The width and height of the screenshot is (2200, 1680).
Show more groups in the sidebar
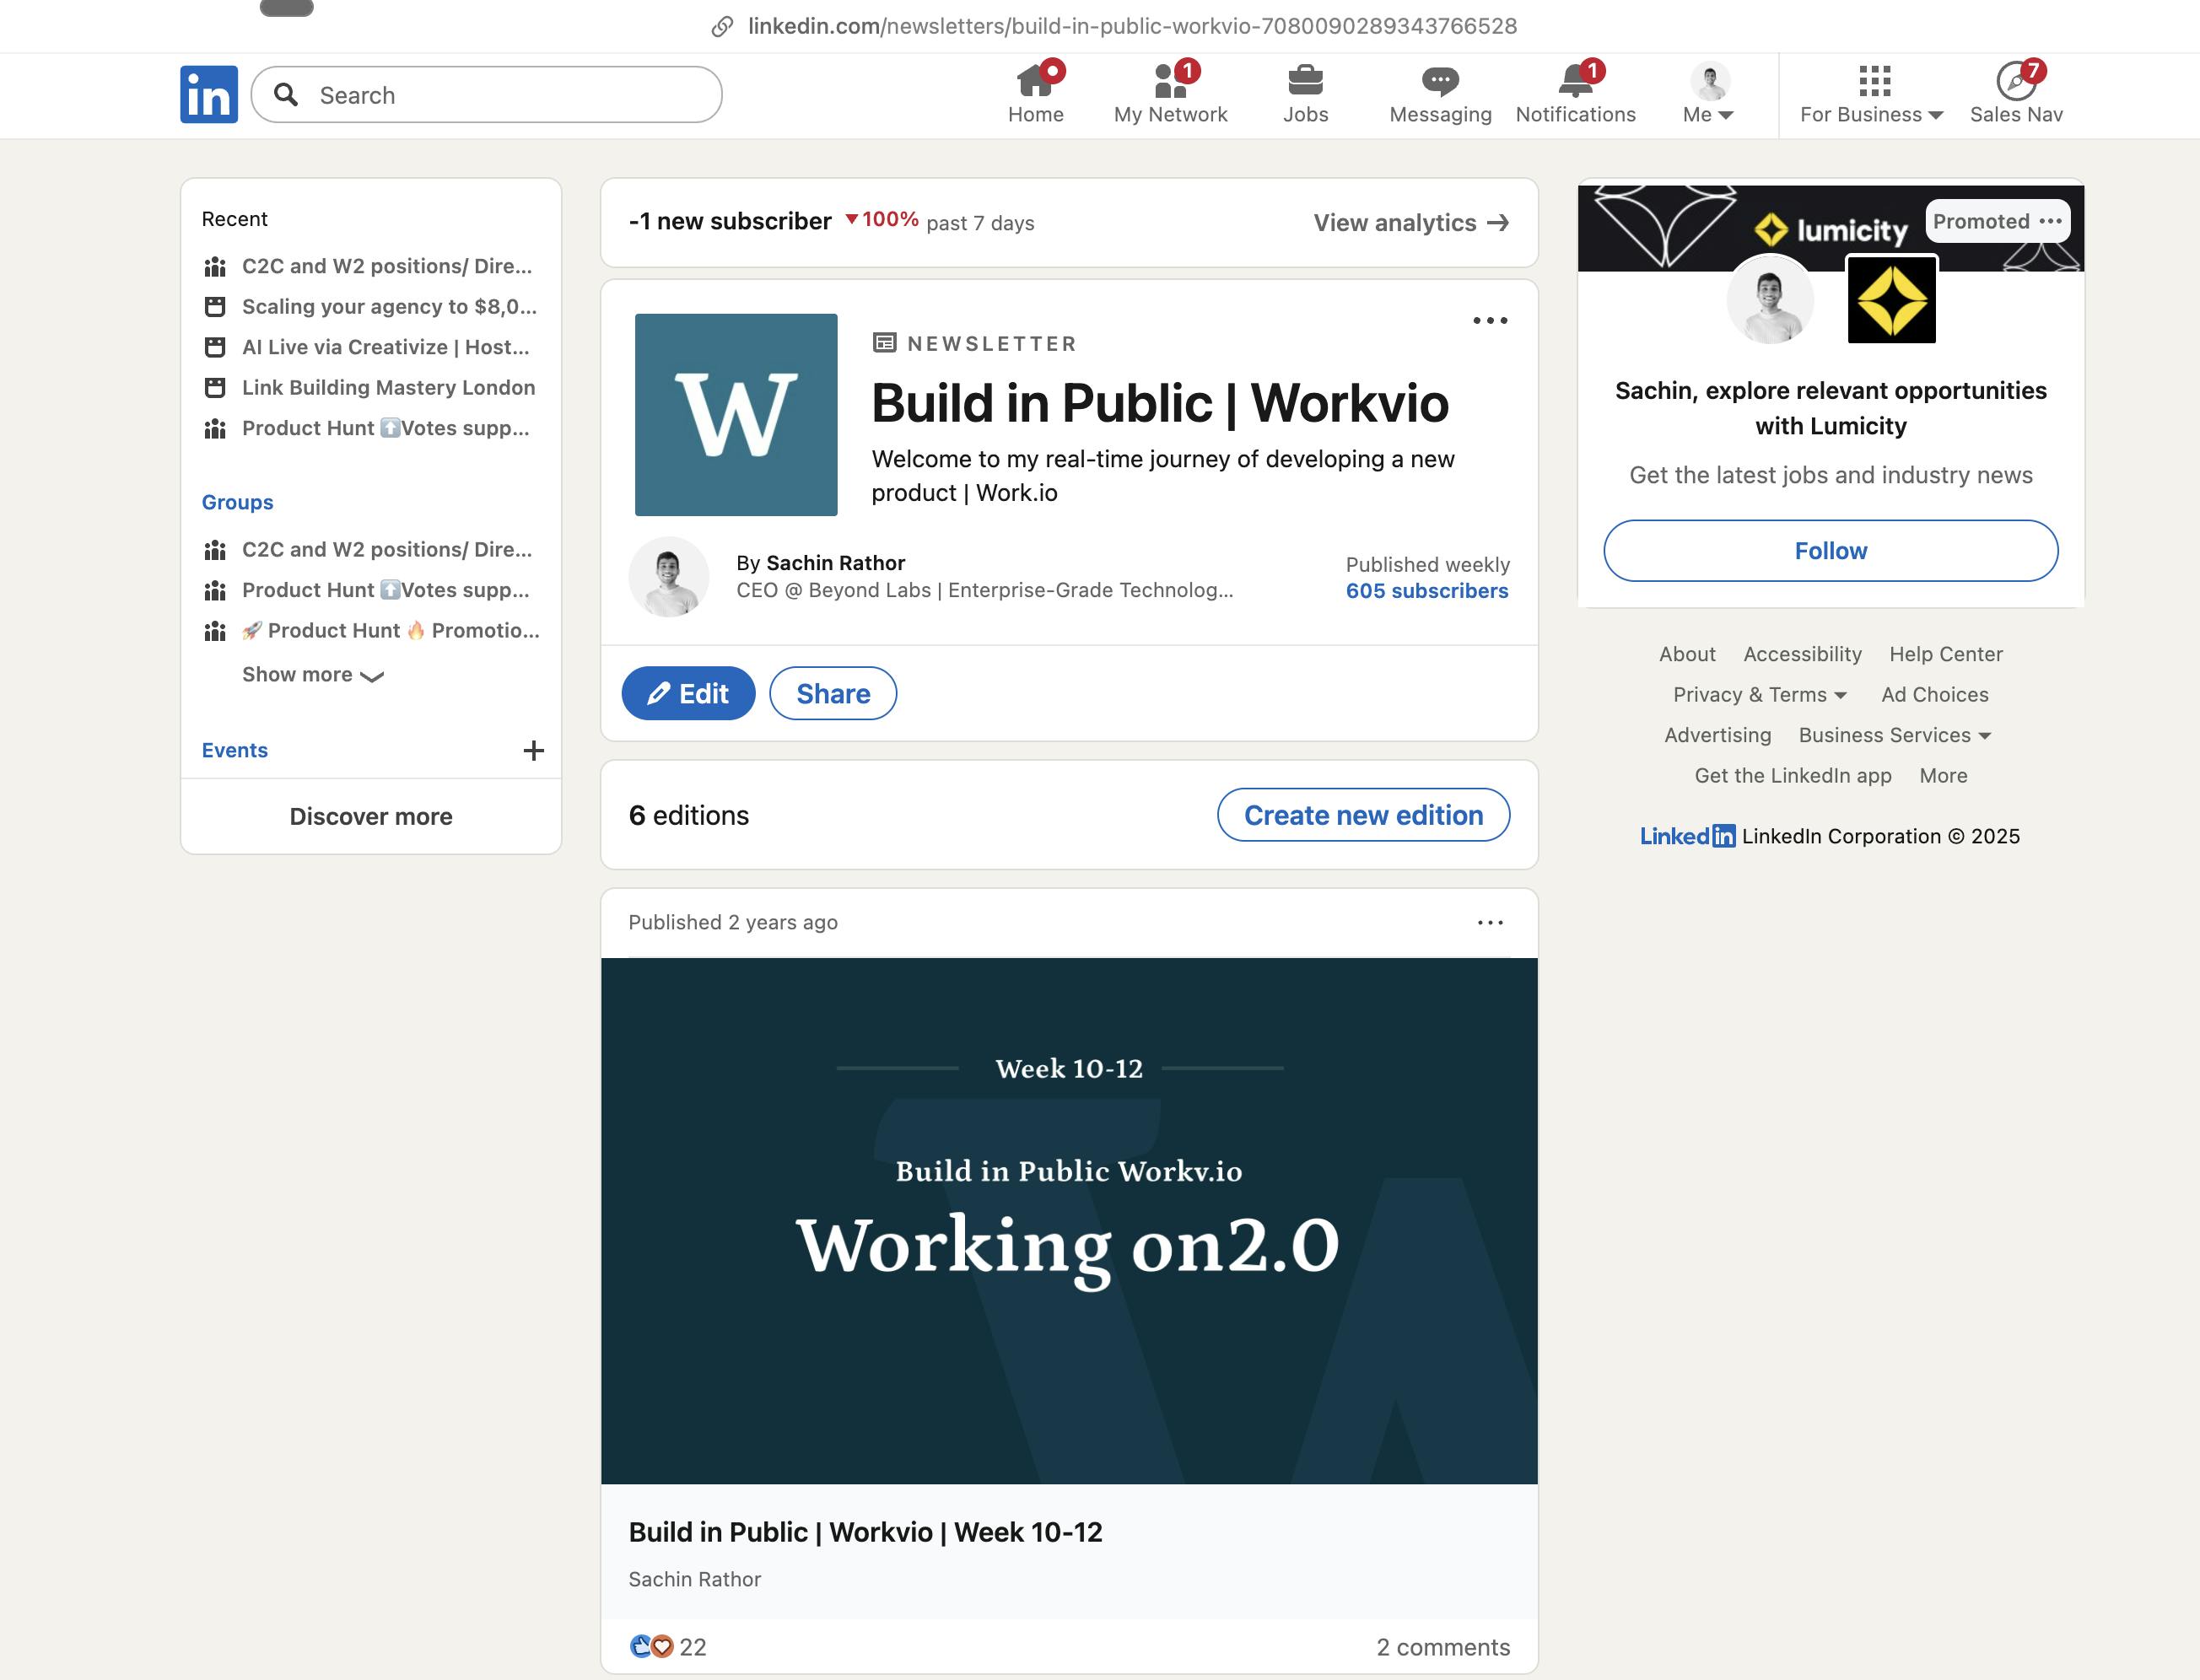coord(313,675)
